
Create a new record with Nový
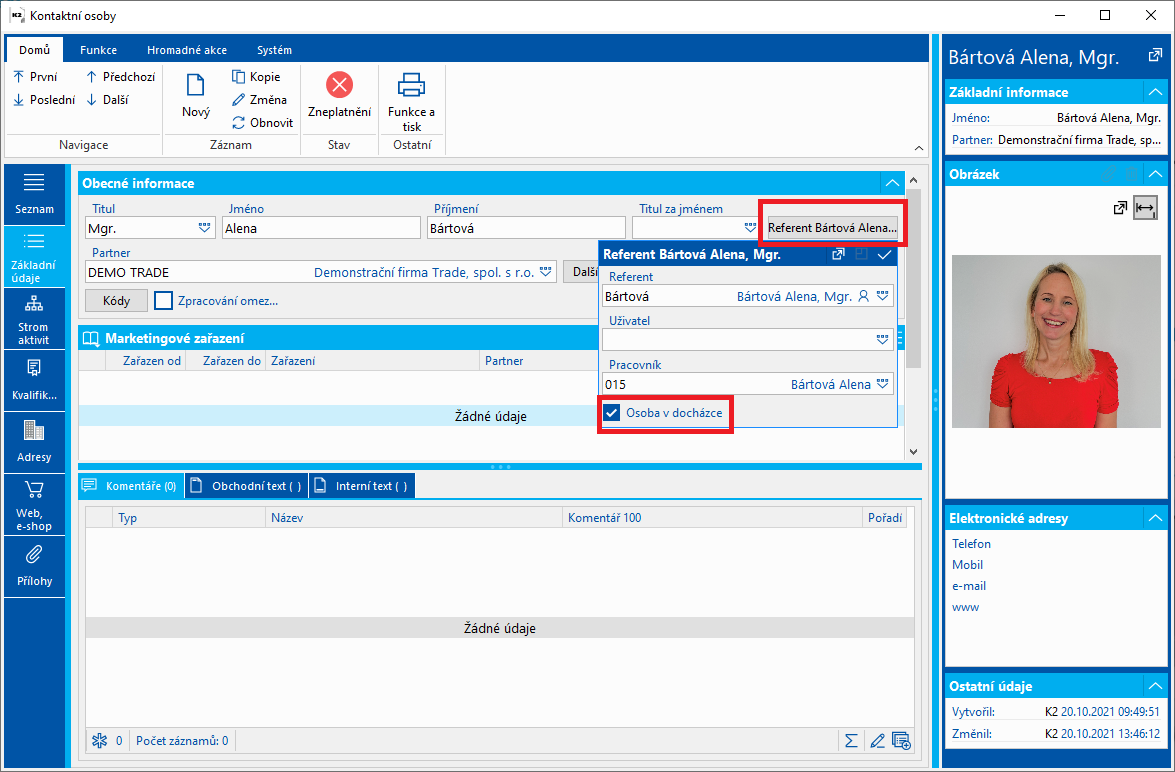[196, 96]
